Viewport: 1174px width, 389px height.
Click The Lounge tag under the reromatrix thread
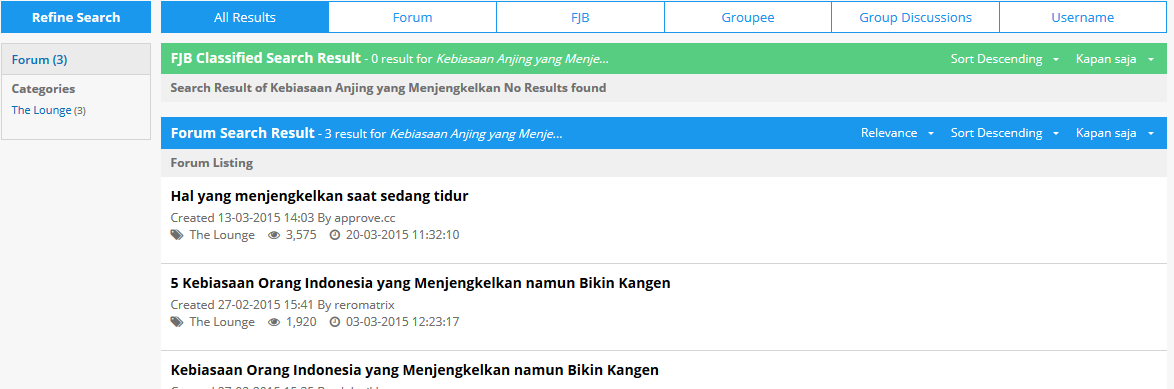pyautogui.click(x=222, y=322)
